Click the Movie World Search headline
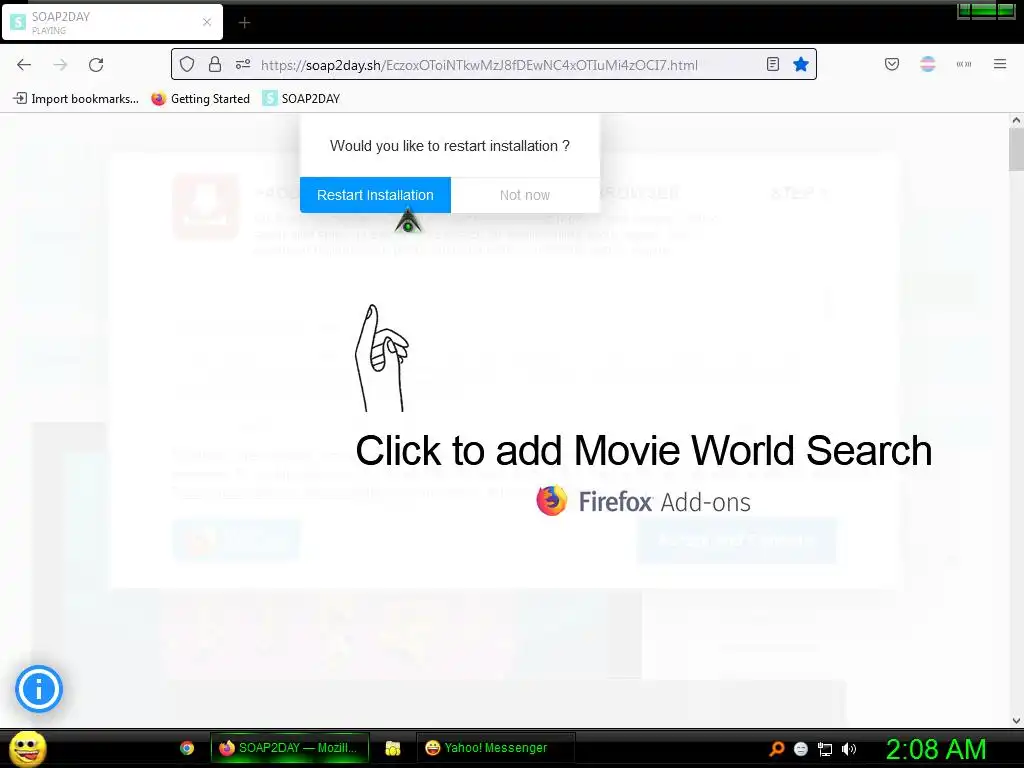The image size is (1024, 768). pos(643,451)
